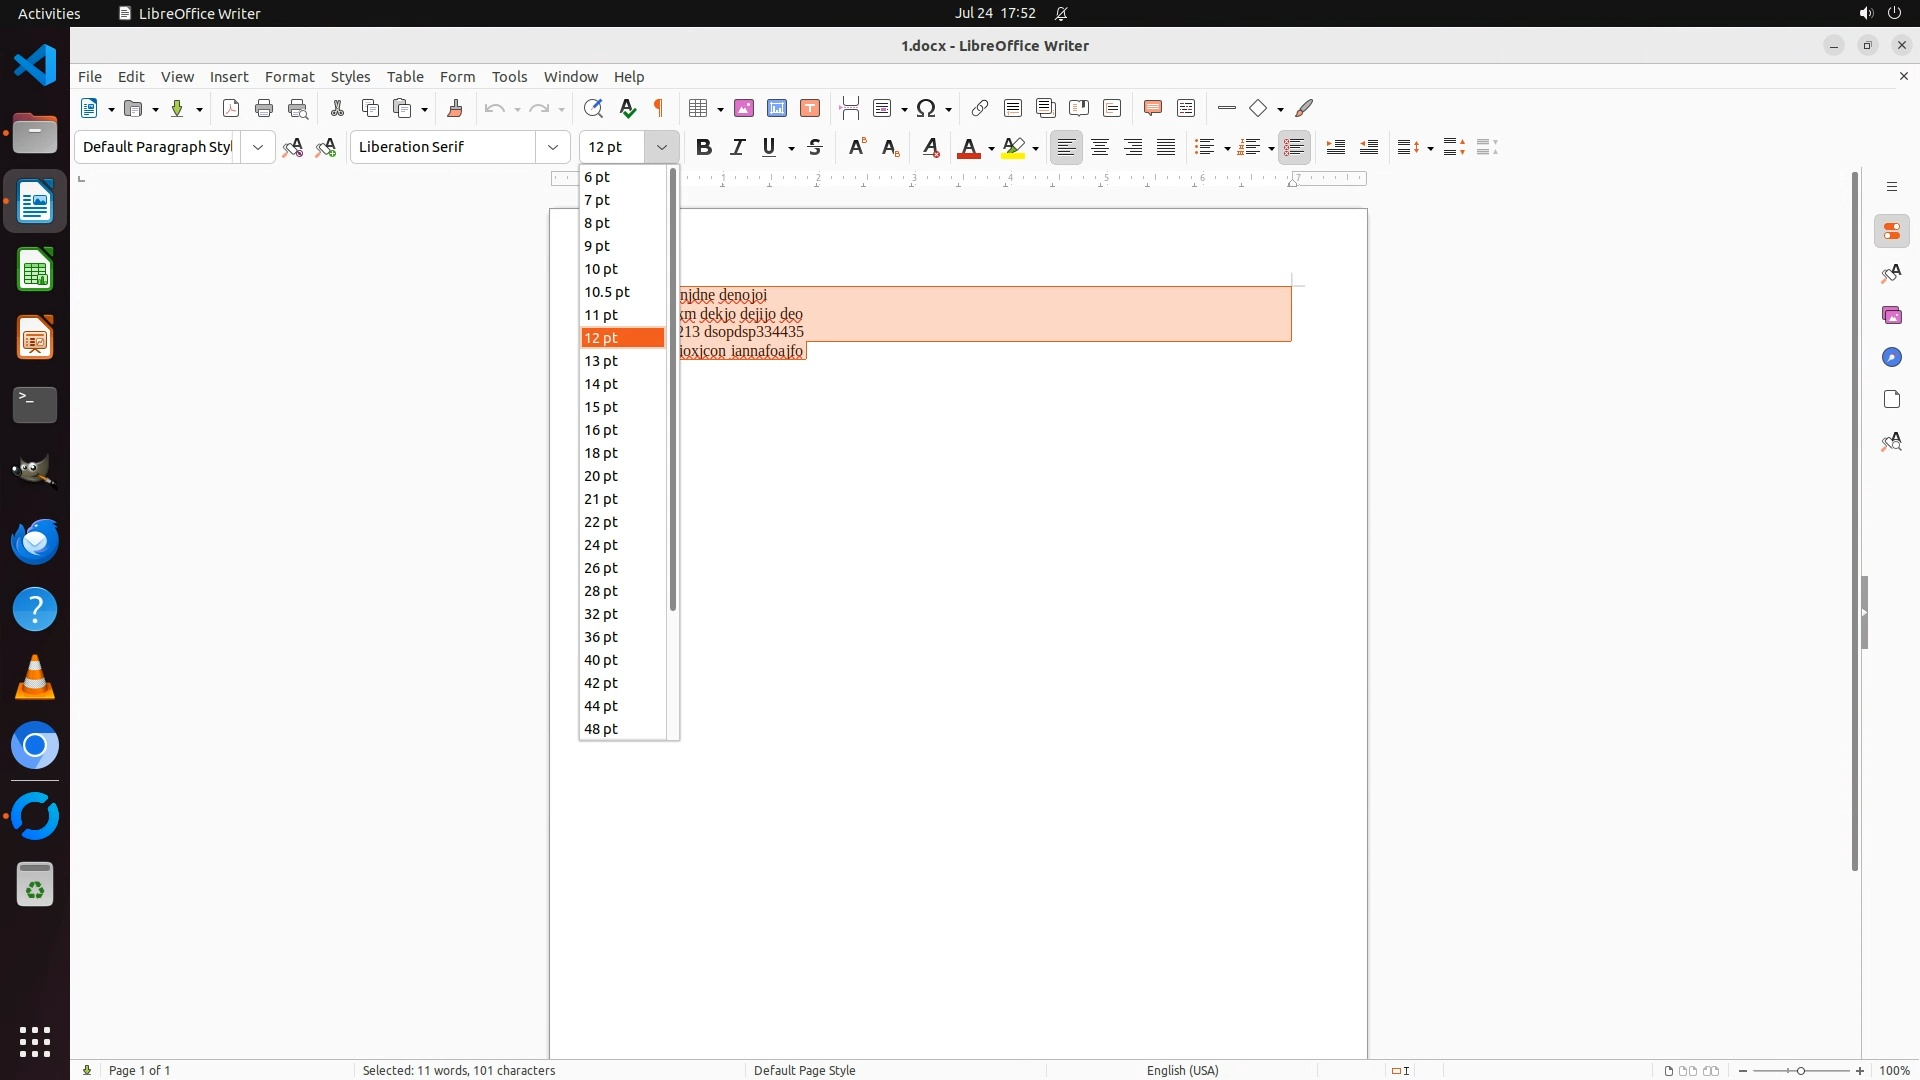Click the zoom slider in status bar

[x=1801, y=1070]
